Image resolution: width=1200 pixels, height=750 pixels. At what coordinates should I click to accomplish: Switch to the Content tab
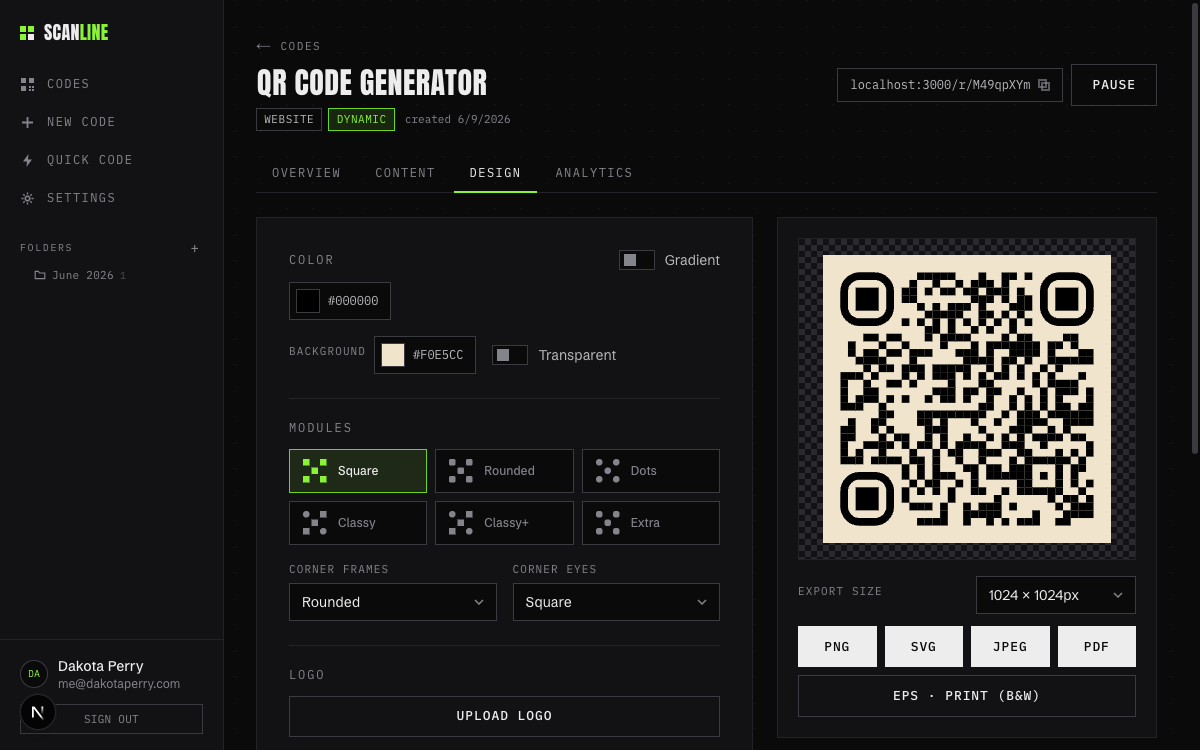tap(405, 173)
